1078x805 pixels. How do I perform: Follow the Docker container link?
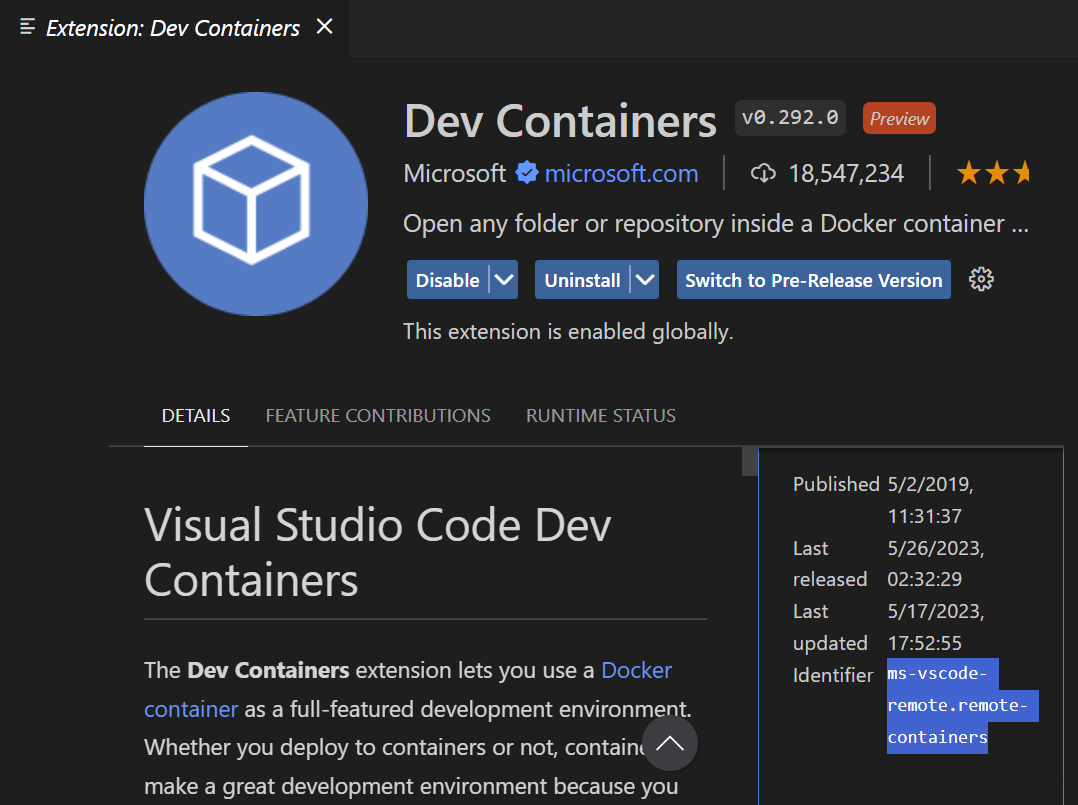[408, 690]
